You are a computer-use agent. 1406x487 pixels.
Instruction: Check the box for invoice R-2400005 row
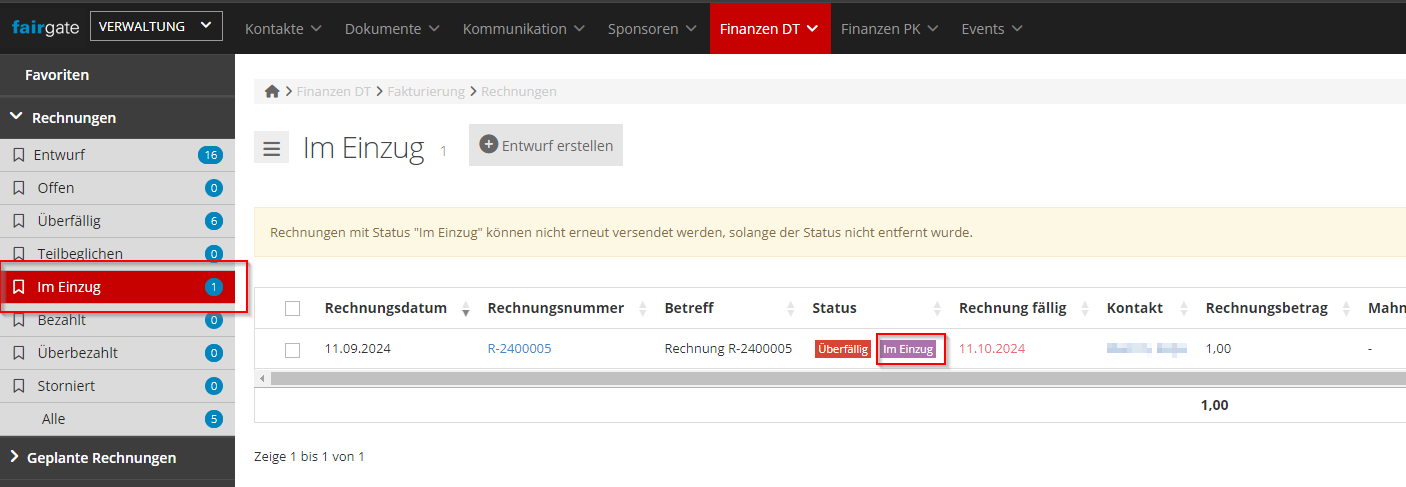292,350
